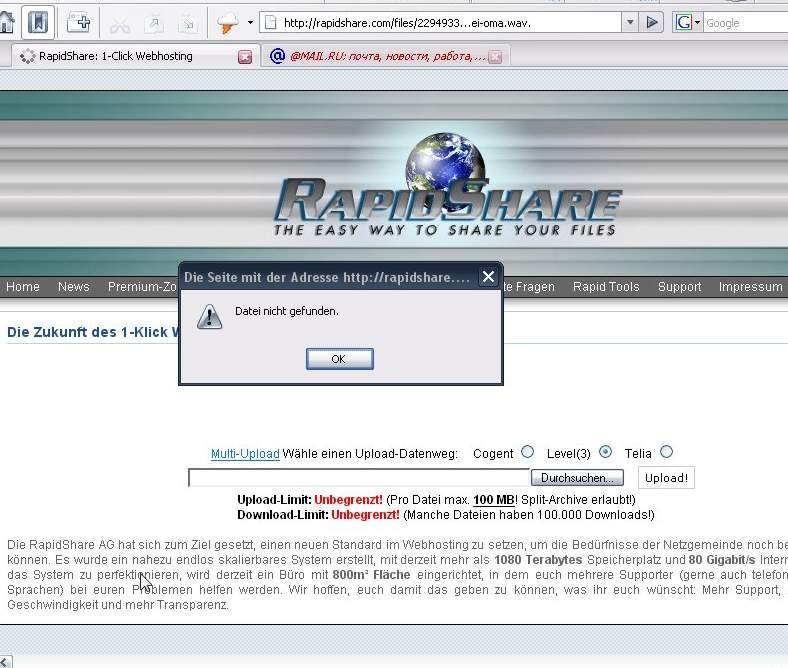The width and height of the screenshot is (788, 668).
Task: Click the 'Datei nicht gefunden.' message text
Action: coord(287,311)
